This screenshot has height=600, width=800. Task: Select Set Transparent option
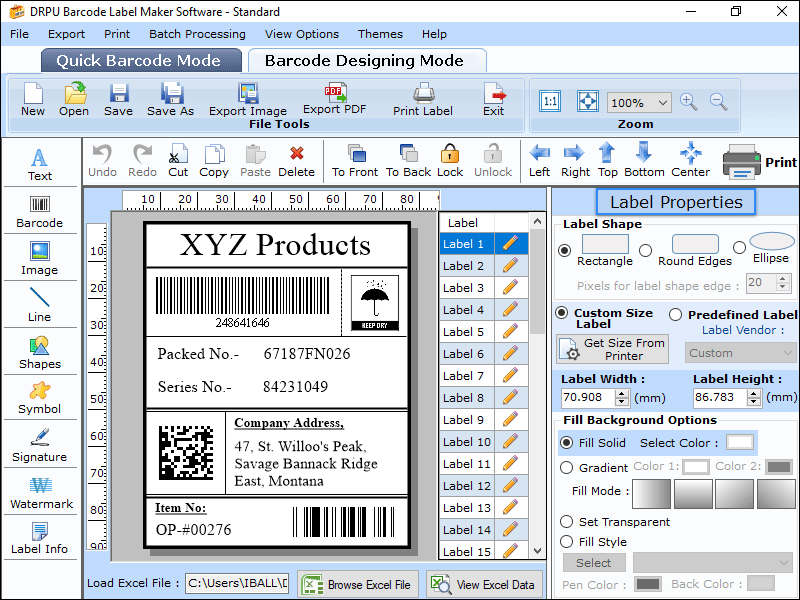566,522
